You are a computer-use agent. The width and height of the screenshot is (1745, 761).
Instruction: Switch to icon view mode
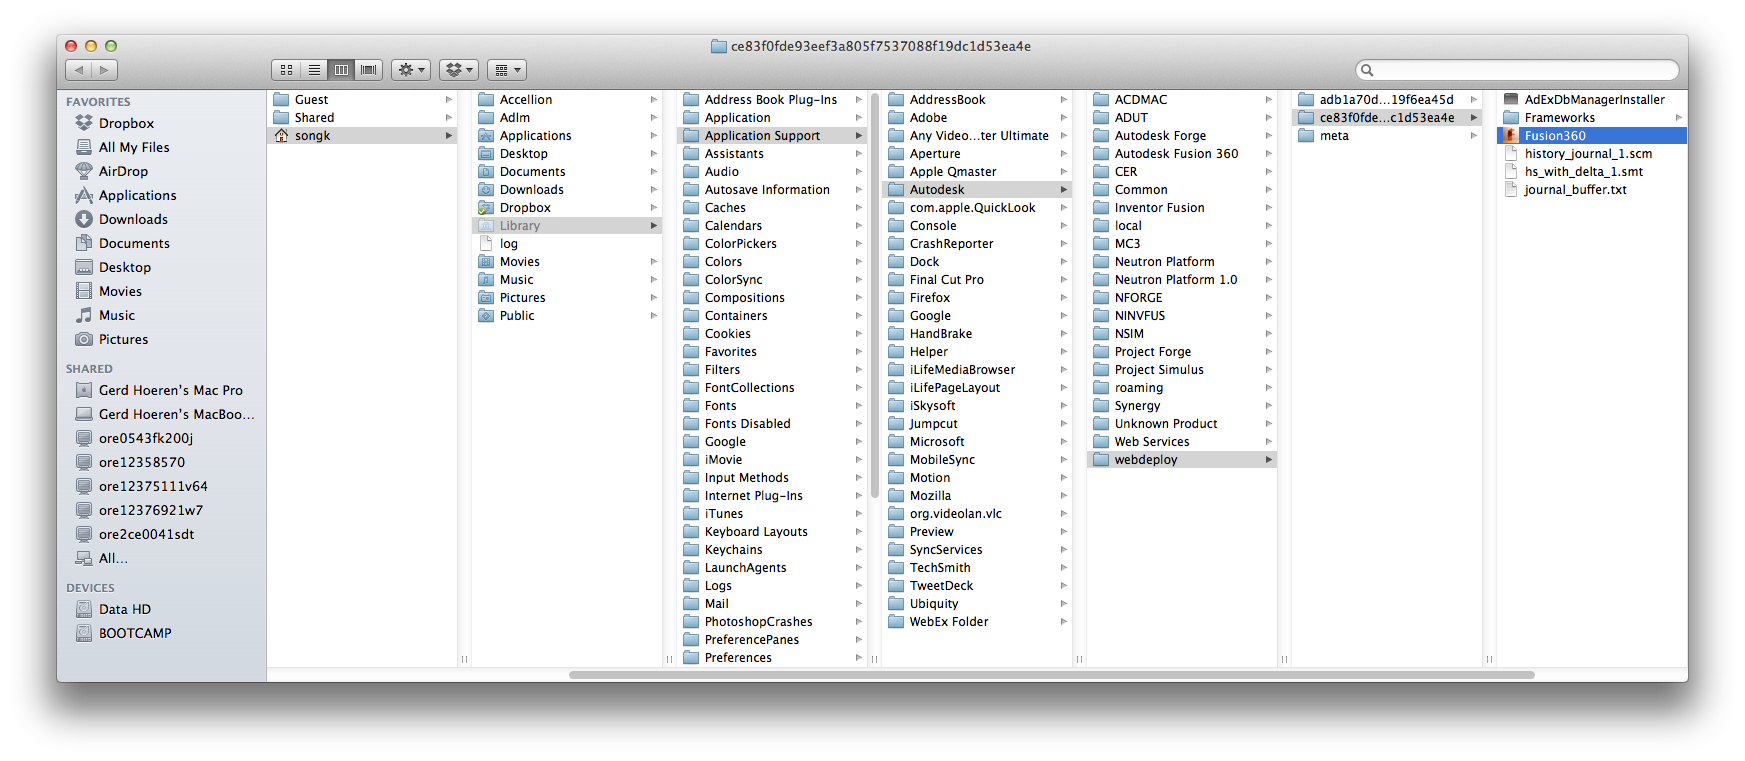coord(286,70)
